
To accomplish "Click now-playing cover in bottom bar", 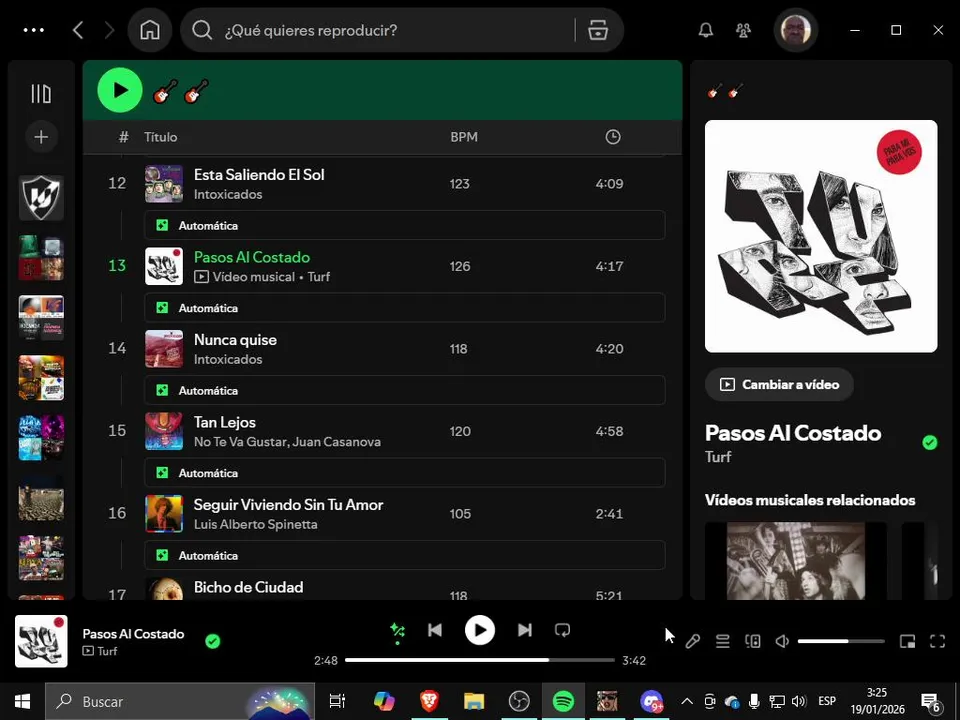I will coord(41,641).
